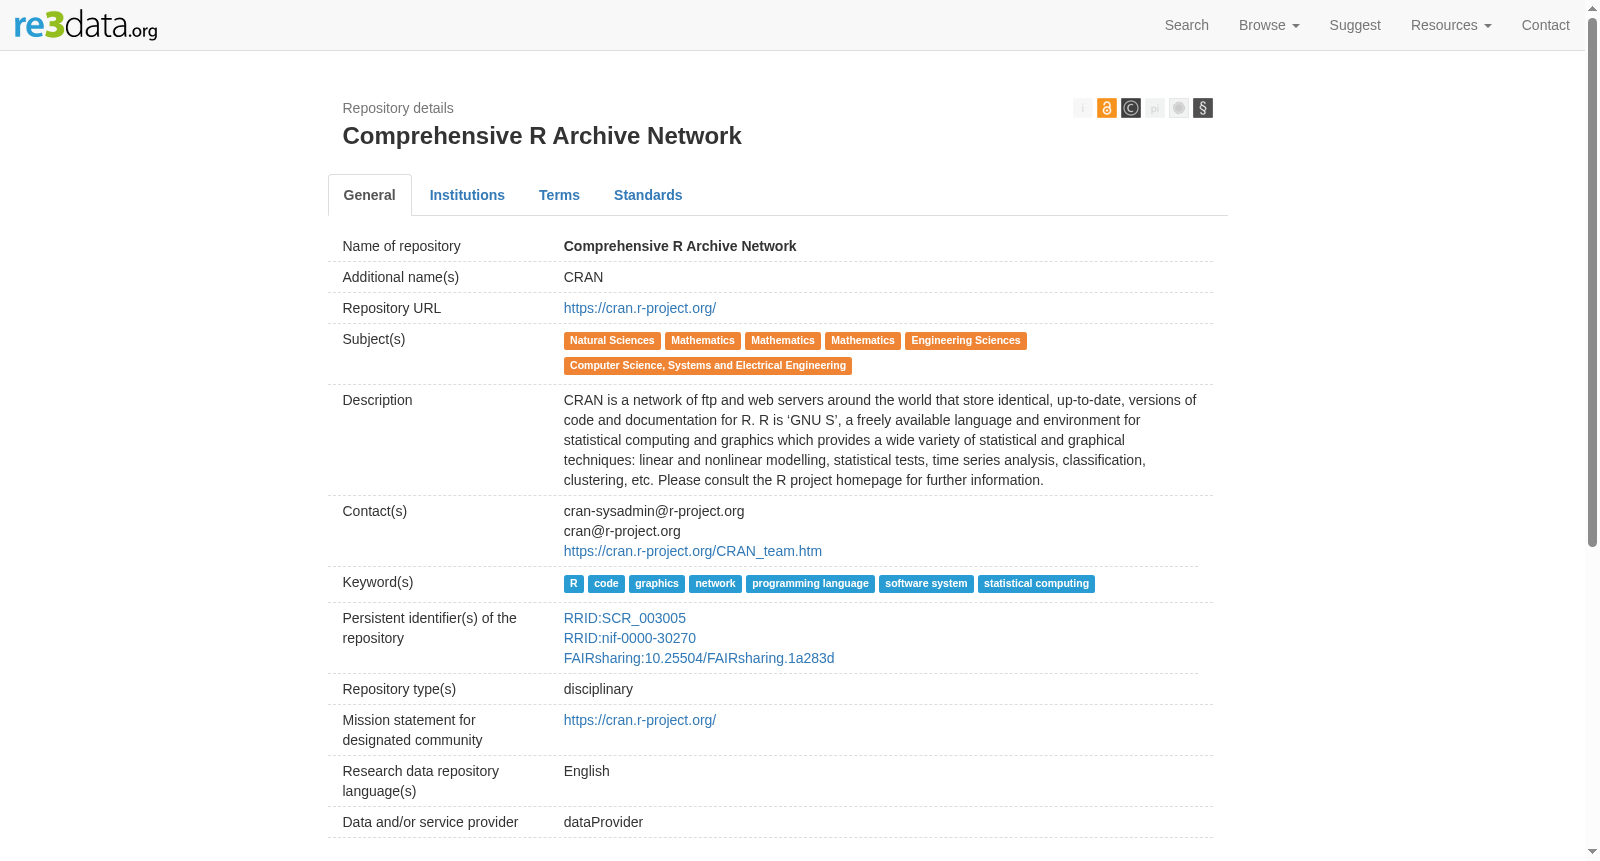The height and width of the screenshot is (861, 1600).
Task: Click the section sign policy badge
Action: coord(1203,108)
